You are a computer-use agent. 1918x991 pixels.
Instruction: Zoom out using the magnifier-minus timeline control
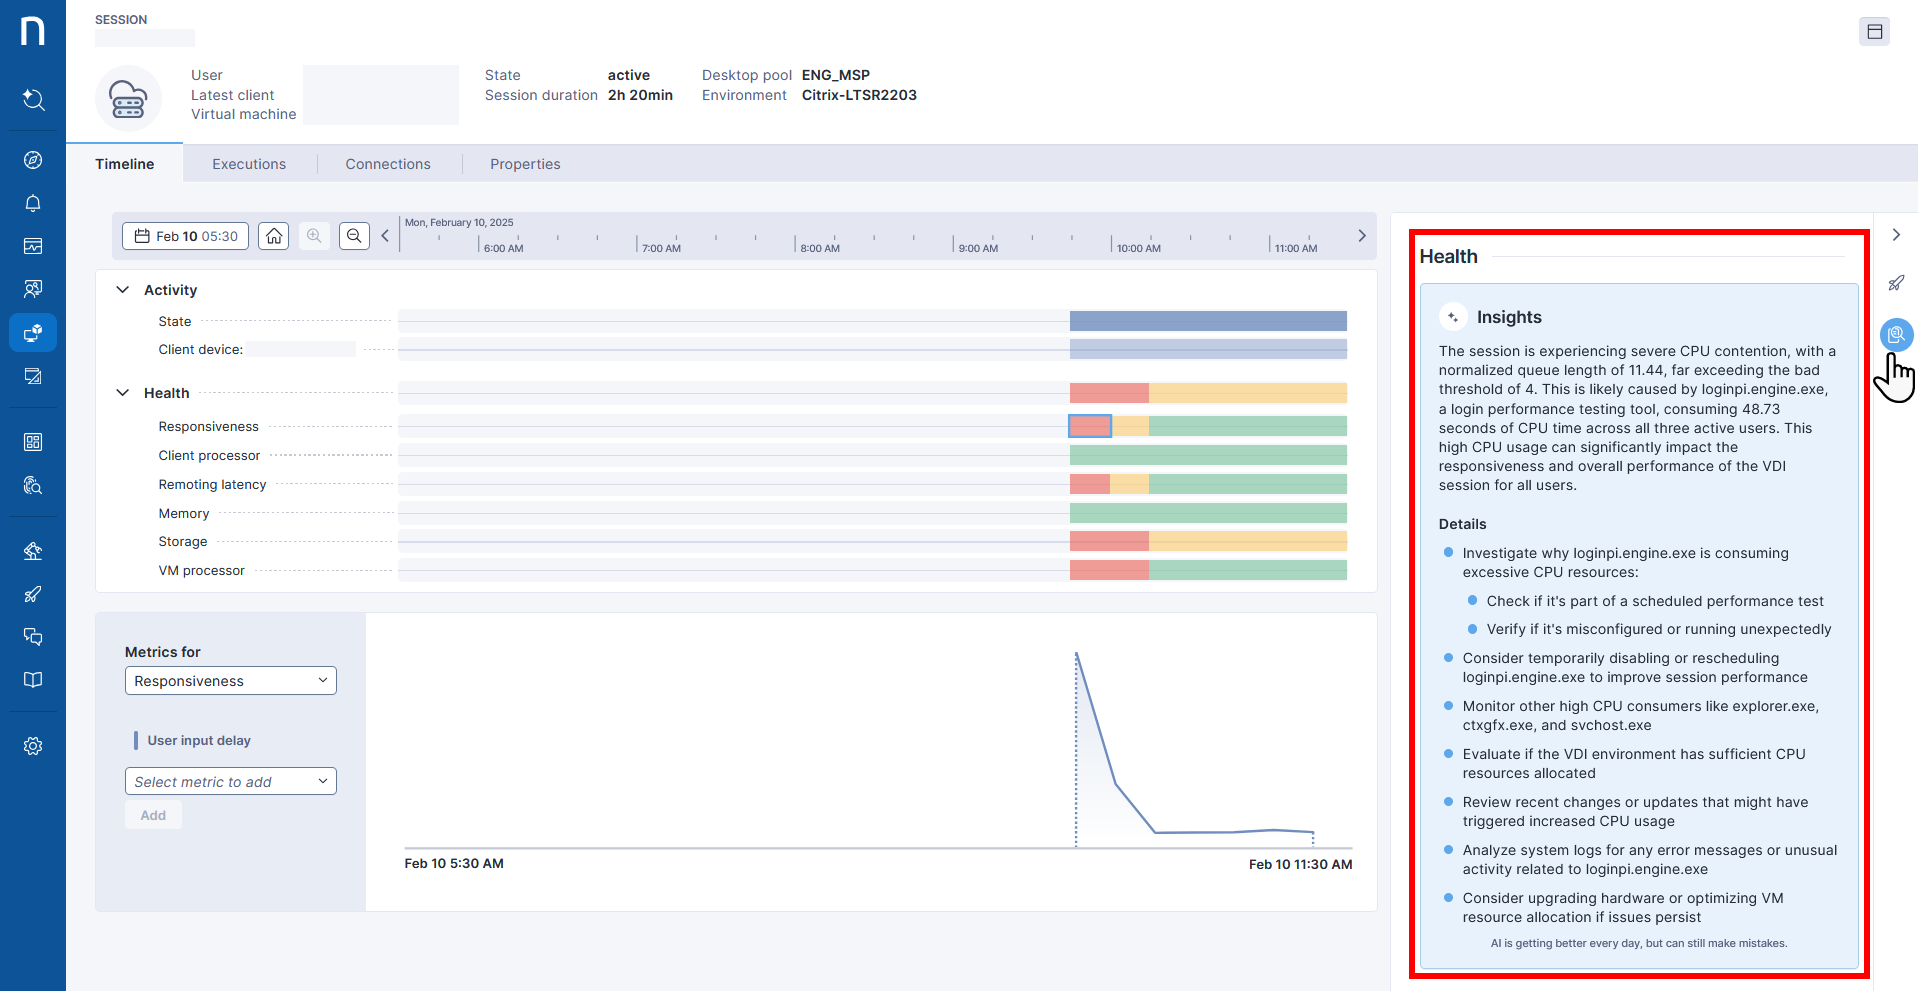coord(354,236)
